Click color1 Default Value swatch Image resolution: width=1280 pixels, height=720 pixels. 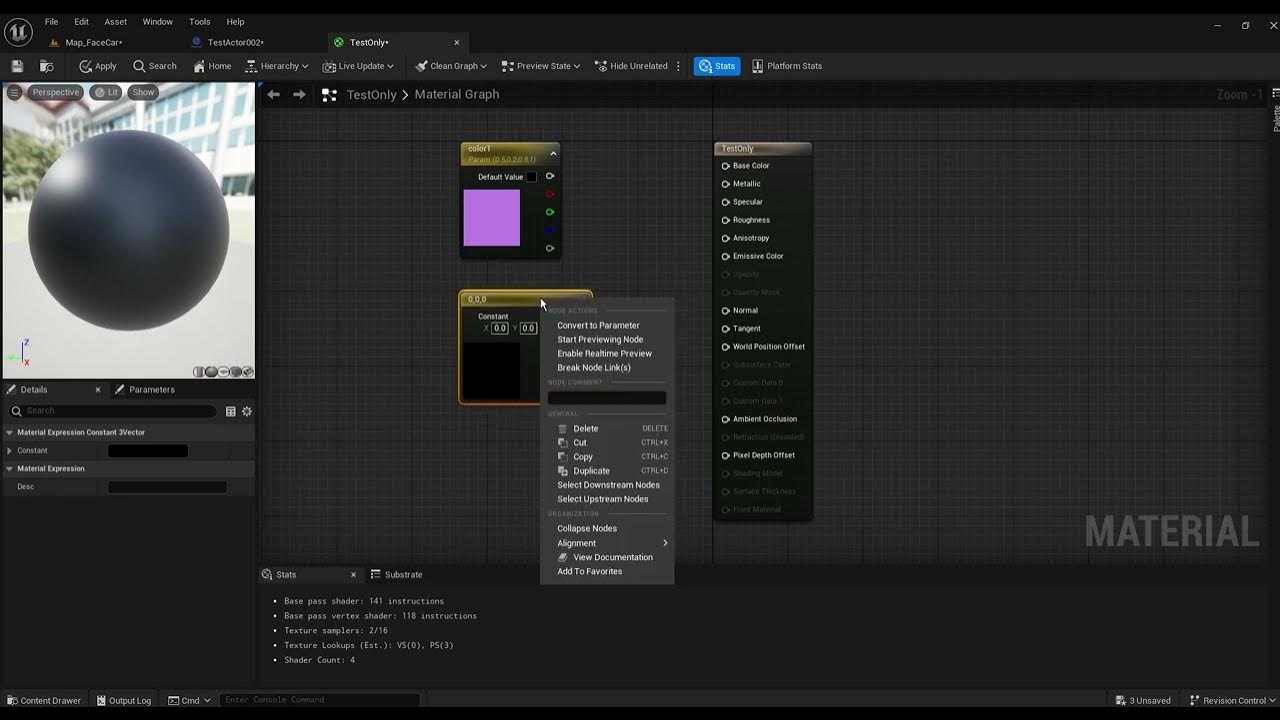[531, 177]
